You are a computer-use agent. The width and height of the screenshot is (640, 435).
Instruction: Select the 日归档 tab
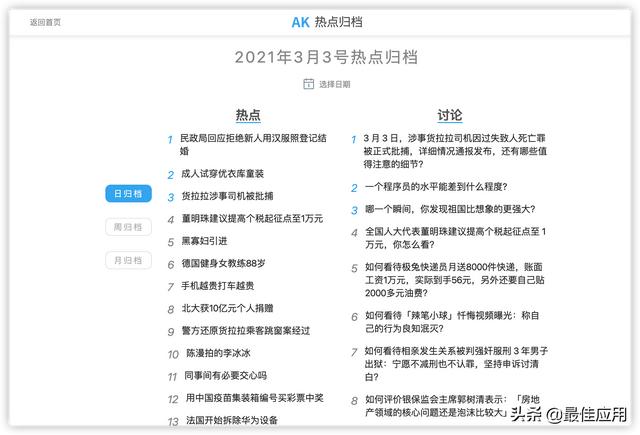[128, 193]
